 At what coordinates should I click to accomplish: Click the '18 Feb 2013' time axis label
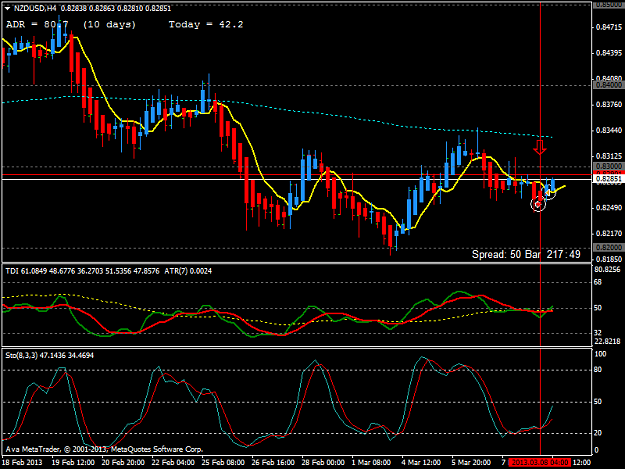coord(22,462)
